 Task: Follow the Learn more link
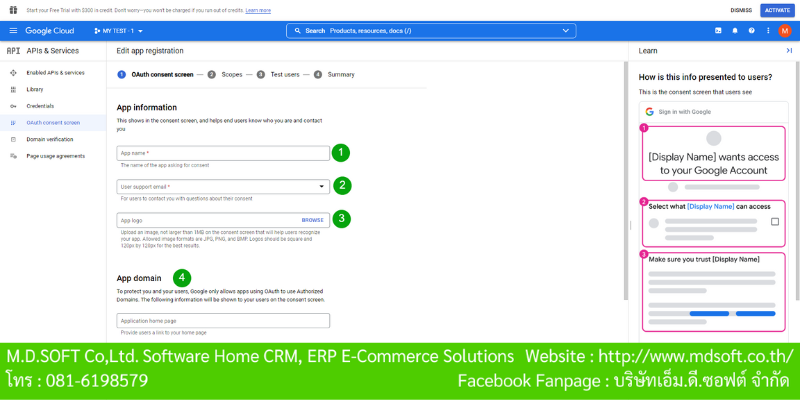[x=258, y=10]
